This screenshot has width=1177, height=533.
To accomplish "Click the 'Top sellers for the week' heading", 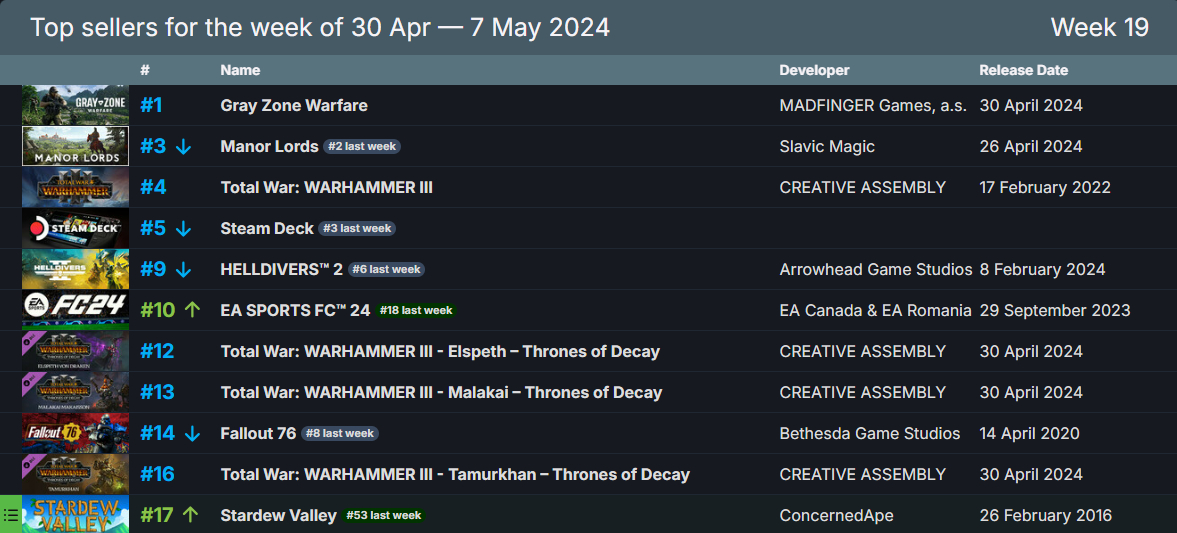I will point(320,27).
